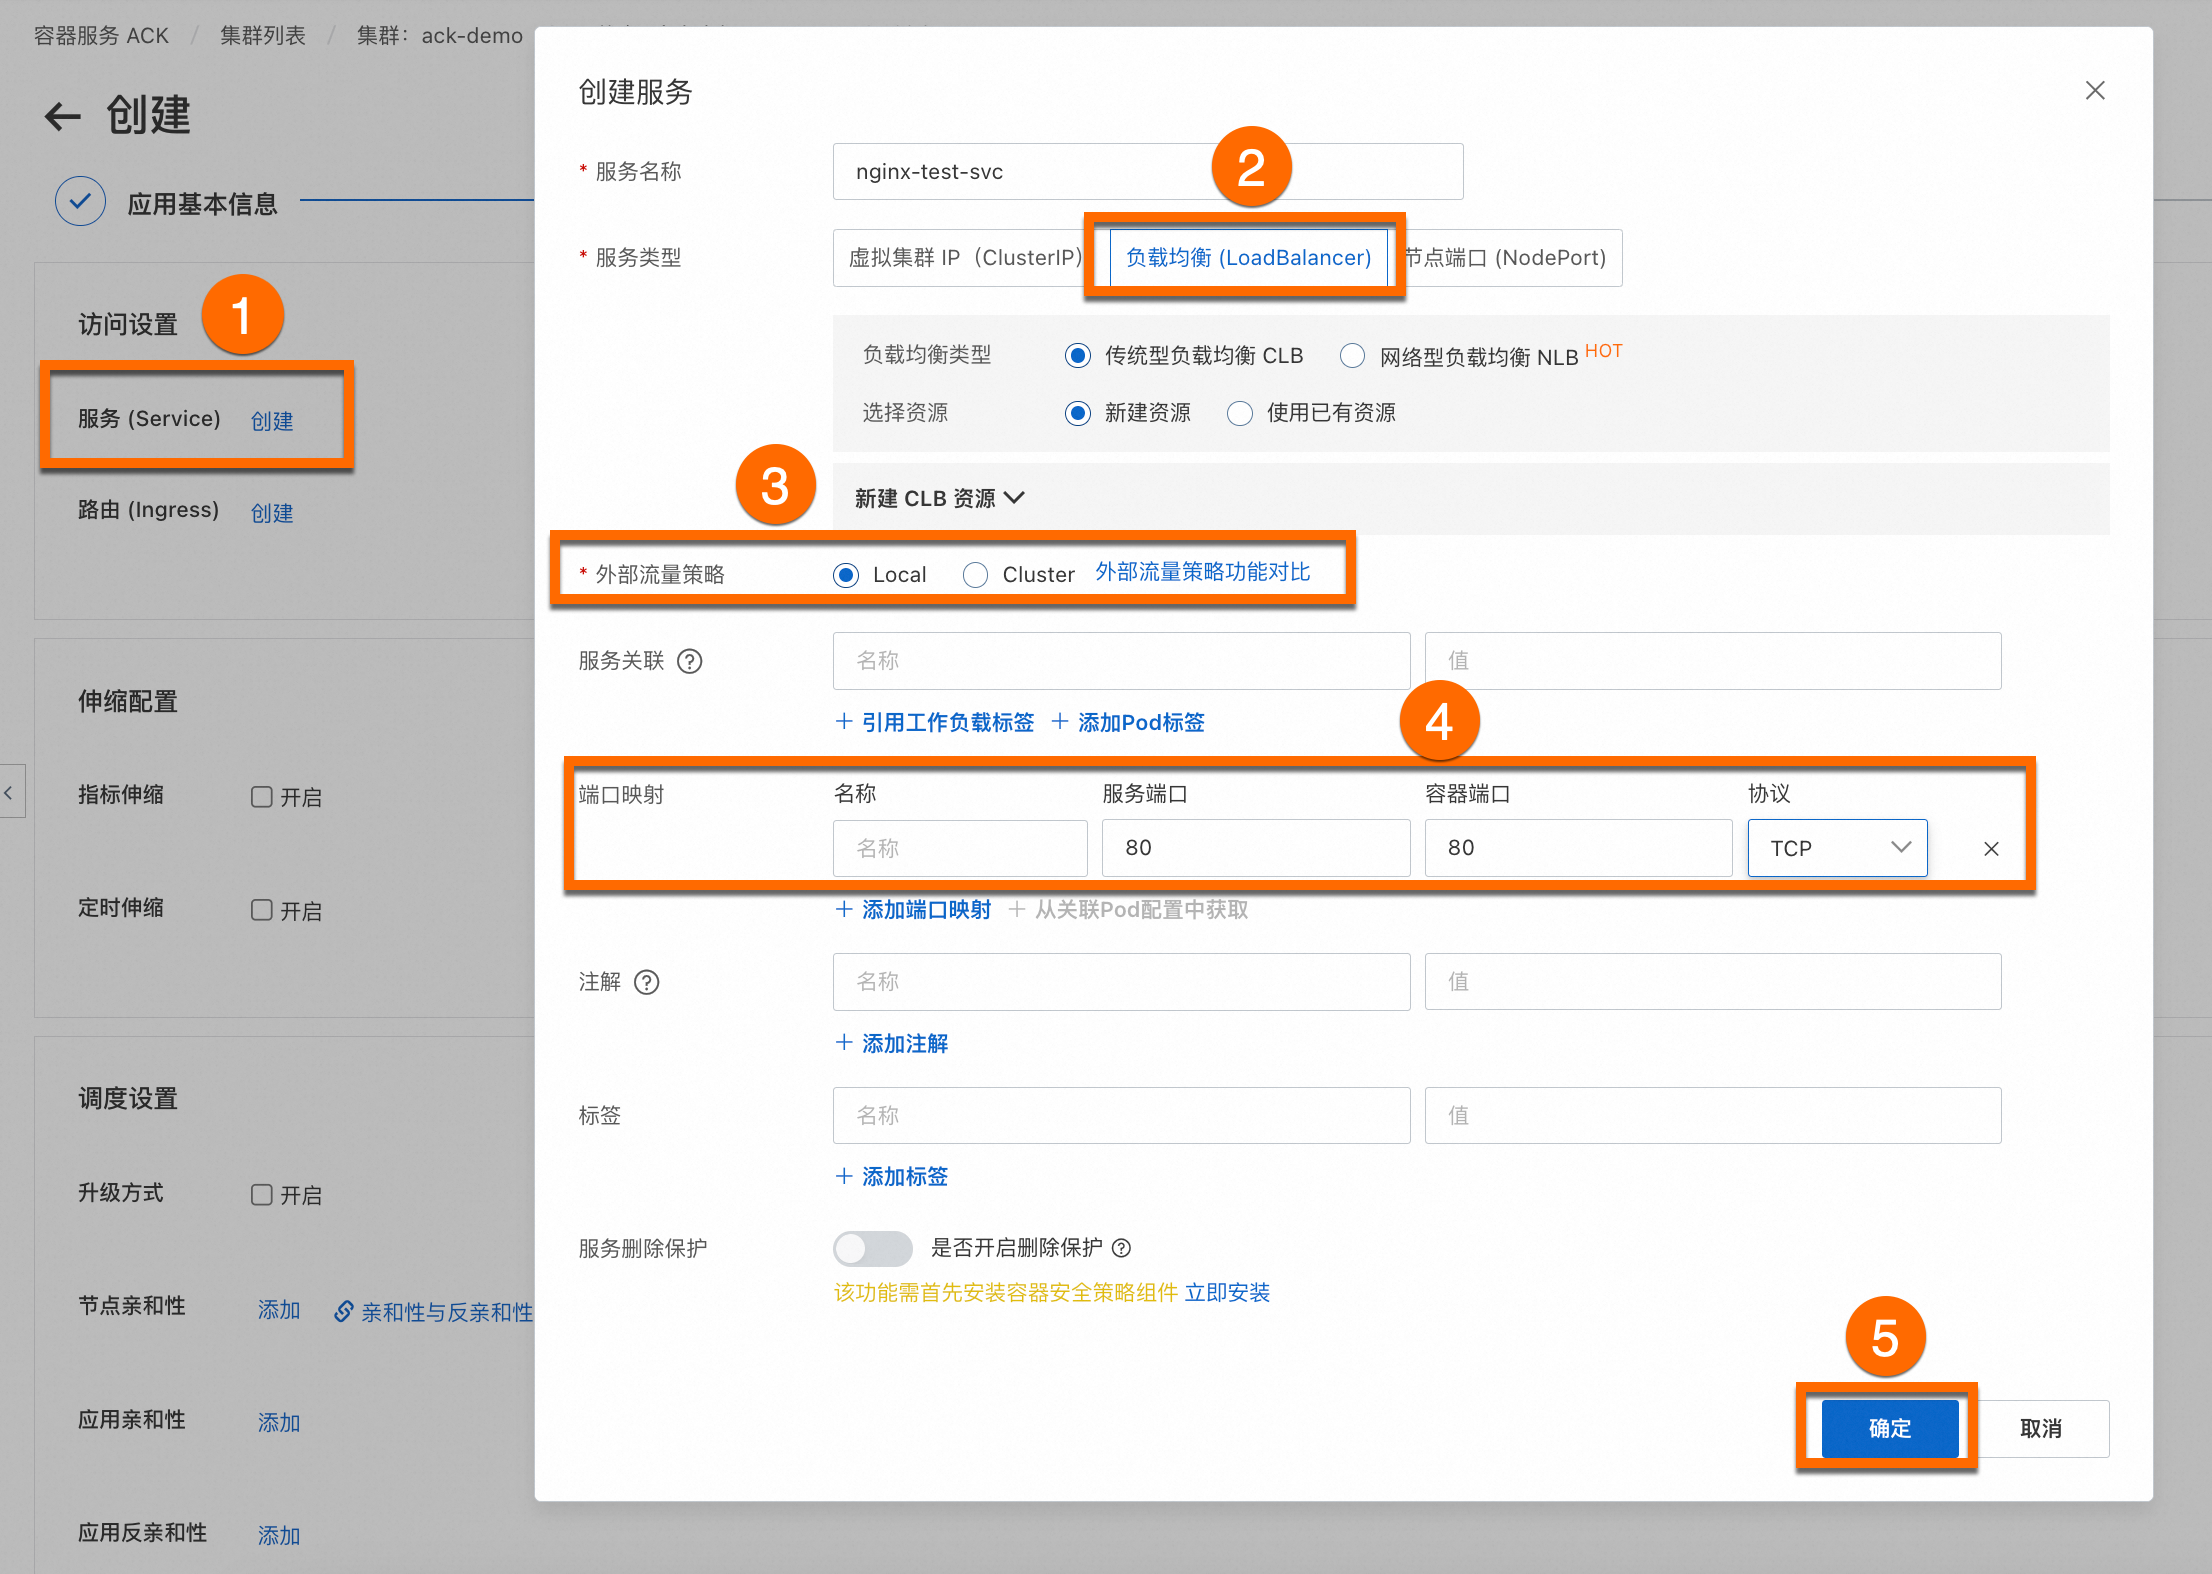The width and height of the screenshot is (2212, 1574).
Task: Go to 集群列表 breadcrumb
Action: (x=262, y=36)
